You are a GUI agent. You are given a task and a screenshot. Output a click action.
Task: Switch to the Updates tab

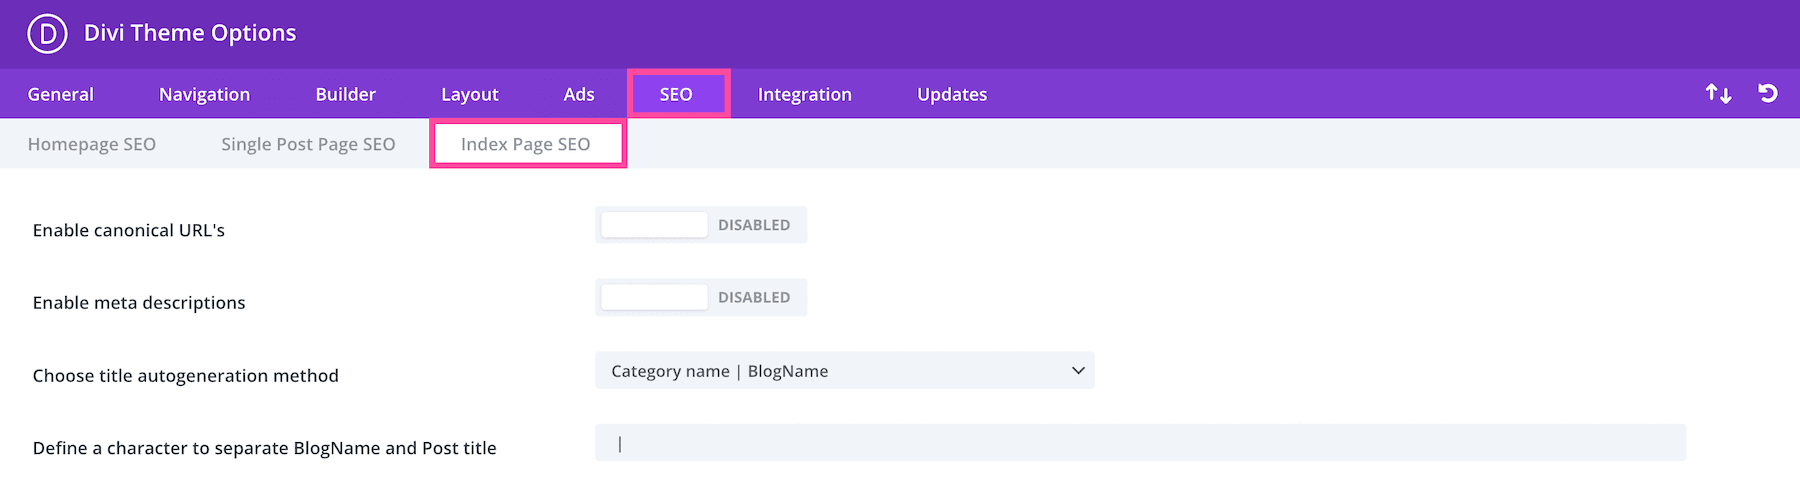pos(951,95)
